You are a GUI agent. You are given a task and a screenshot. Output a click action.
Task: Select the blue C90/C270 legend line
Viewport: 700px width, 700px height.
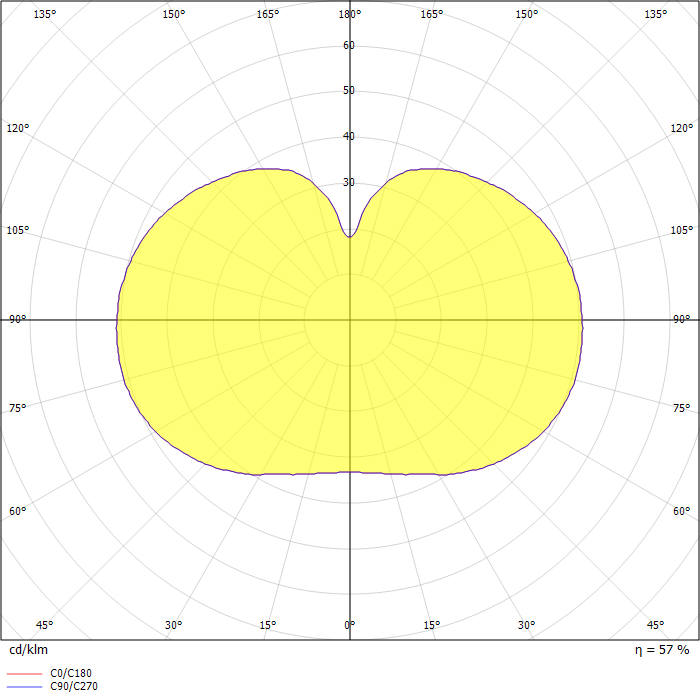(x=25, y=687)
